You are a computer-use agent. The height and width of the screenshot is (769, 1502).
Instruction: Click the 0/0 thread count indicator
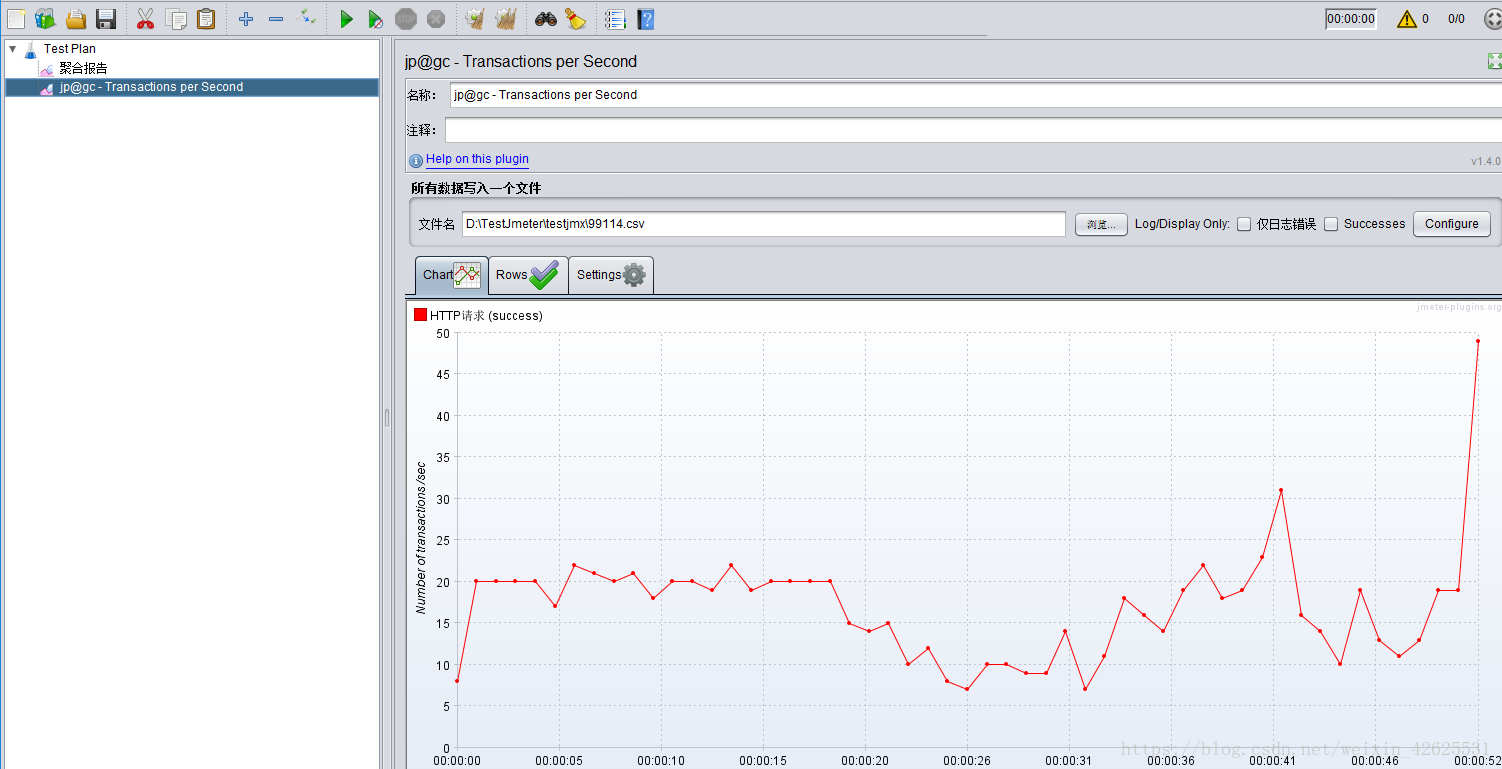(x=1456, y=19)
